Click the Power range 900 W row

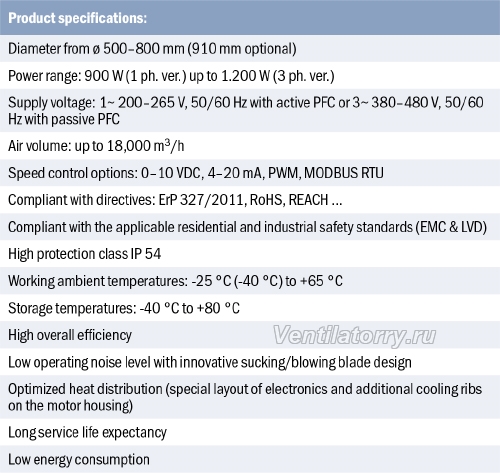[x=250, y=76]
